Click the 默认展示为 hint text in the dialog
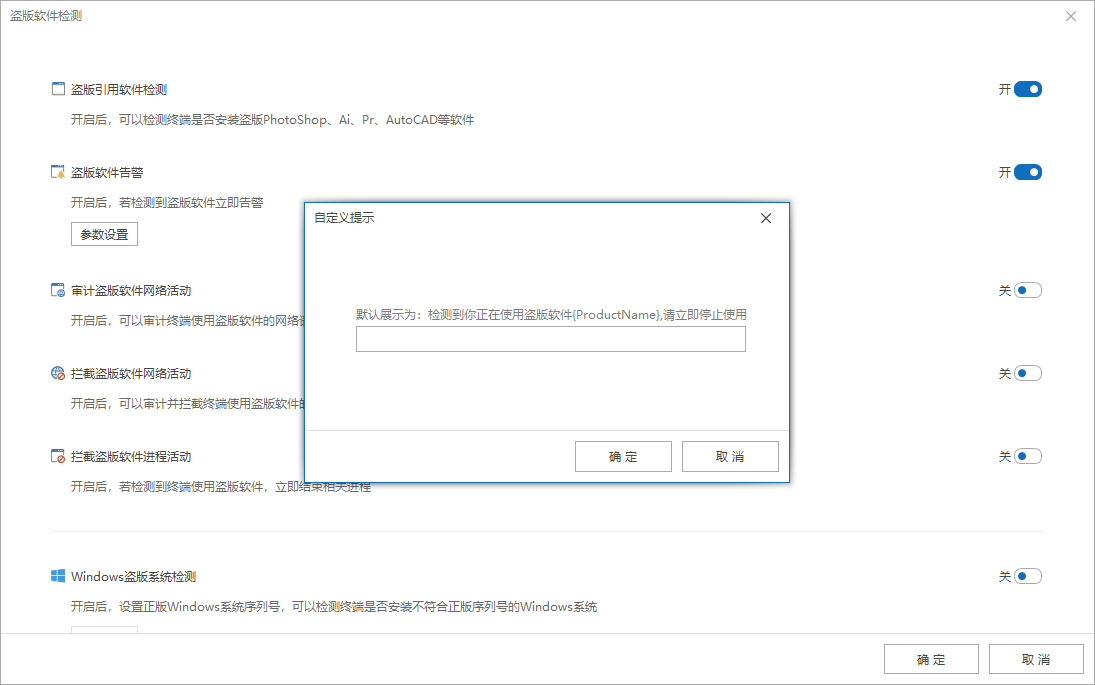The width and height of the screenshot is (1095, 685). point(551,315)
